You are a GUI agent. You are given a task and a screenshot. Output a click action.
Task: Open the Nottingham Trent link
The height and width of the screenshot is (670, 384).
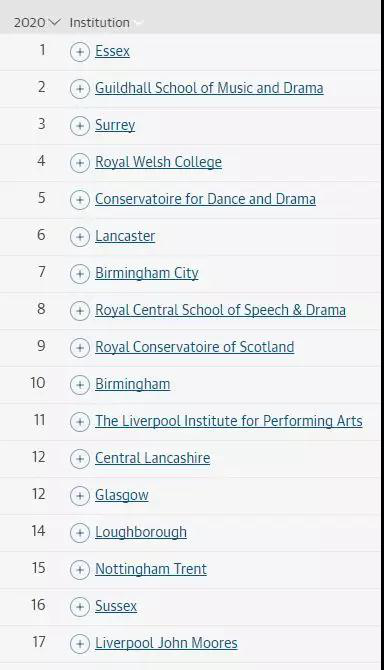coord(151,569)
